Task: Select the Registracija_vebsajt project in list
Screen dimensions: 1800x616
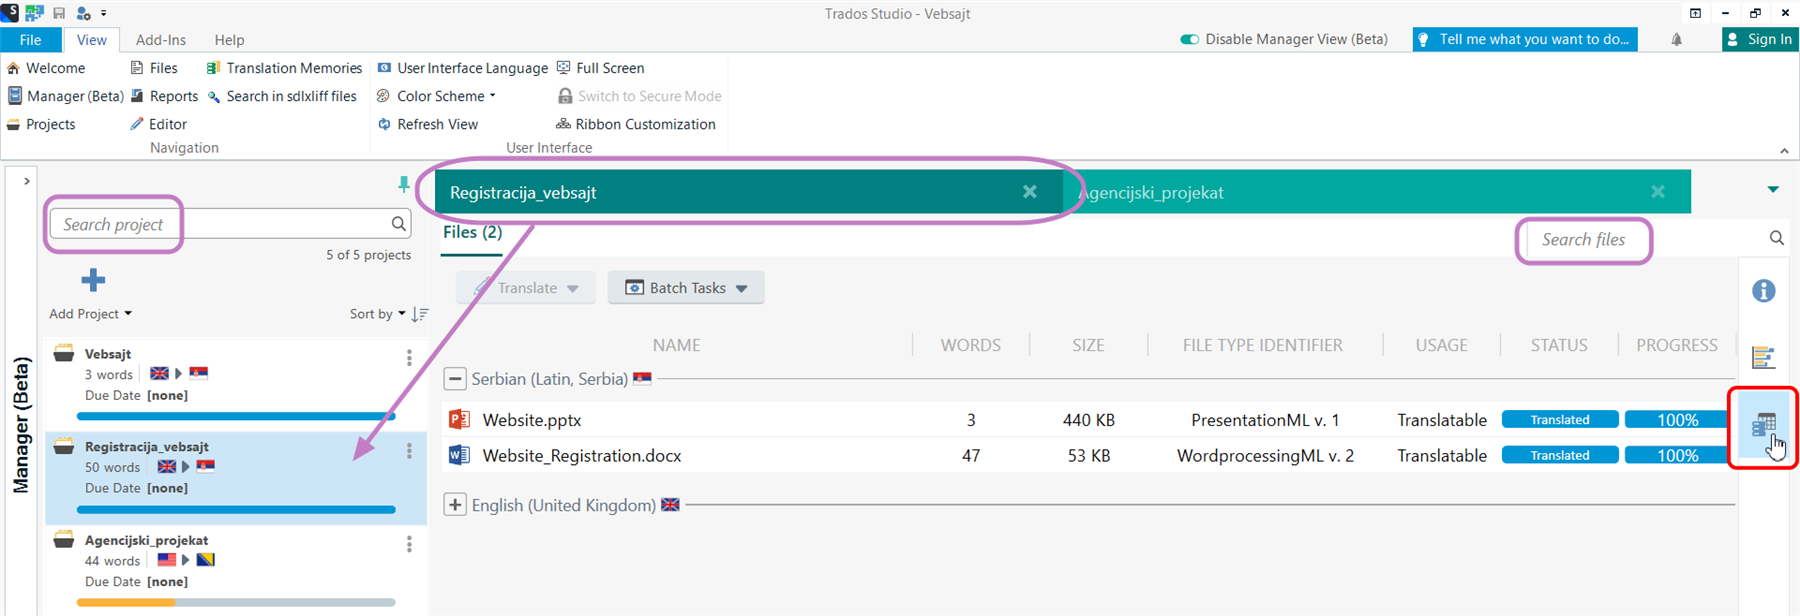Action: (x=236, y=477)
